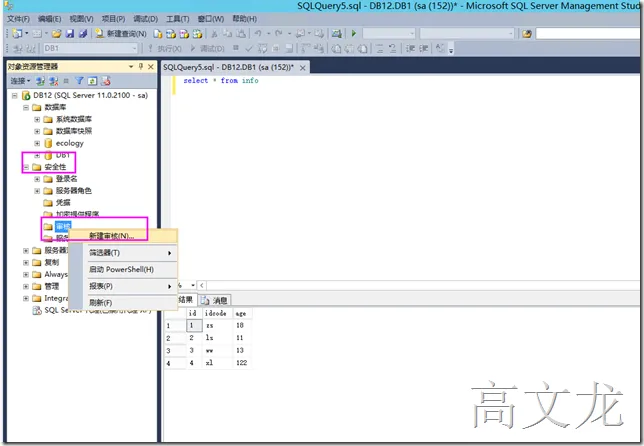The image size is (644, 446).
Task: Expand the ecology database node
Action: [x=37, y=143]
